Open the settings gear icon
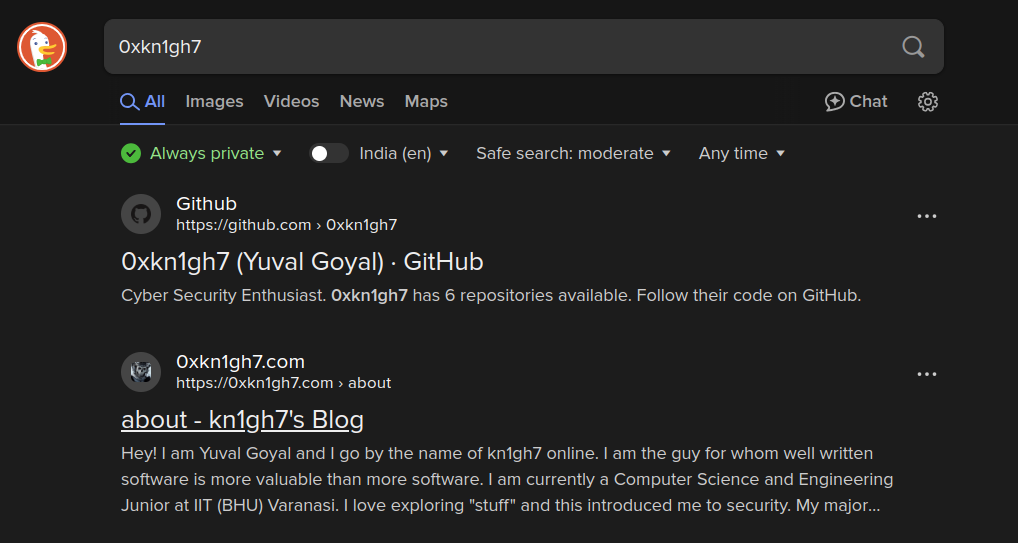The width and height of the screenshot is (1018, 543). [x=928, y=102]
